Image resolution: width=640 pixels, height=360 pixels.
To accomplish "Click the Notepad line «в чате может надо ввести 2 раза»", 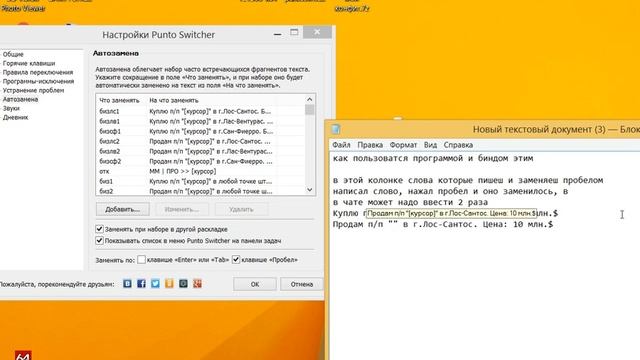I will [410, 202].
